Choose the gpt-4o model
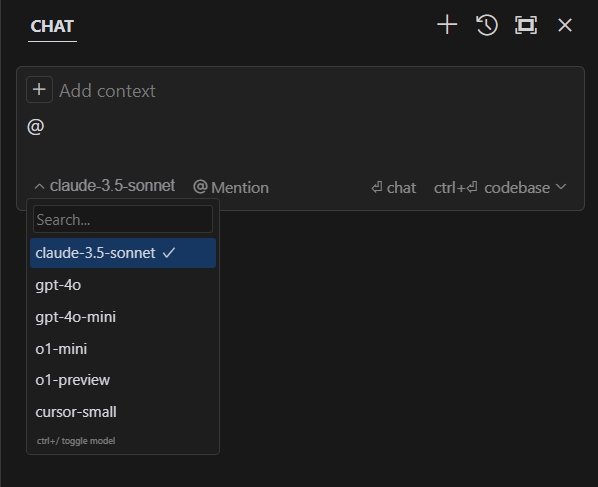This screenshot has width=598, height=487. pyautogui.click(x=123, y=285)
